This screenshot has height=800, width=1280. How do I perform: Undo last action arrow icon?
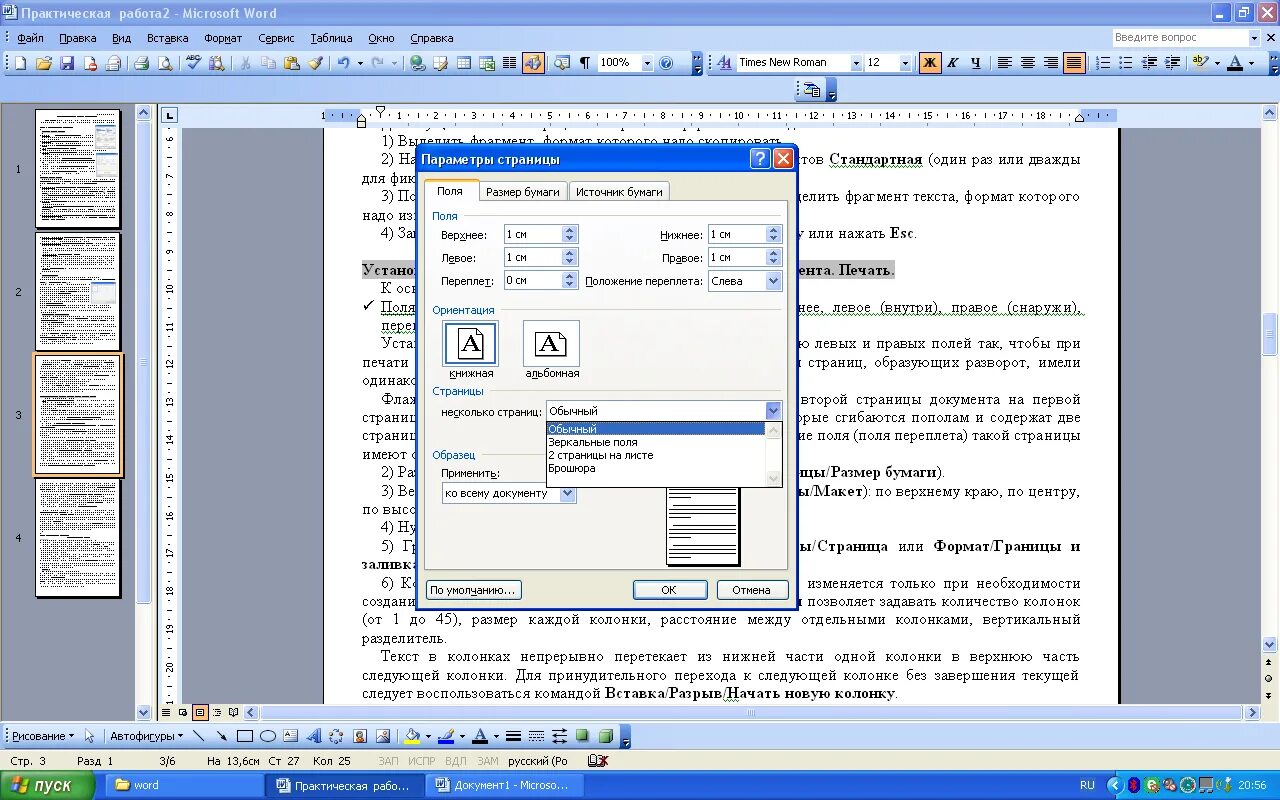coord(343,63)
